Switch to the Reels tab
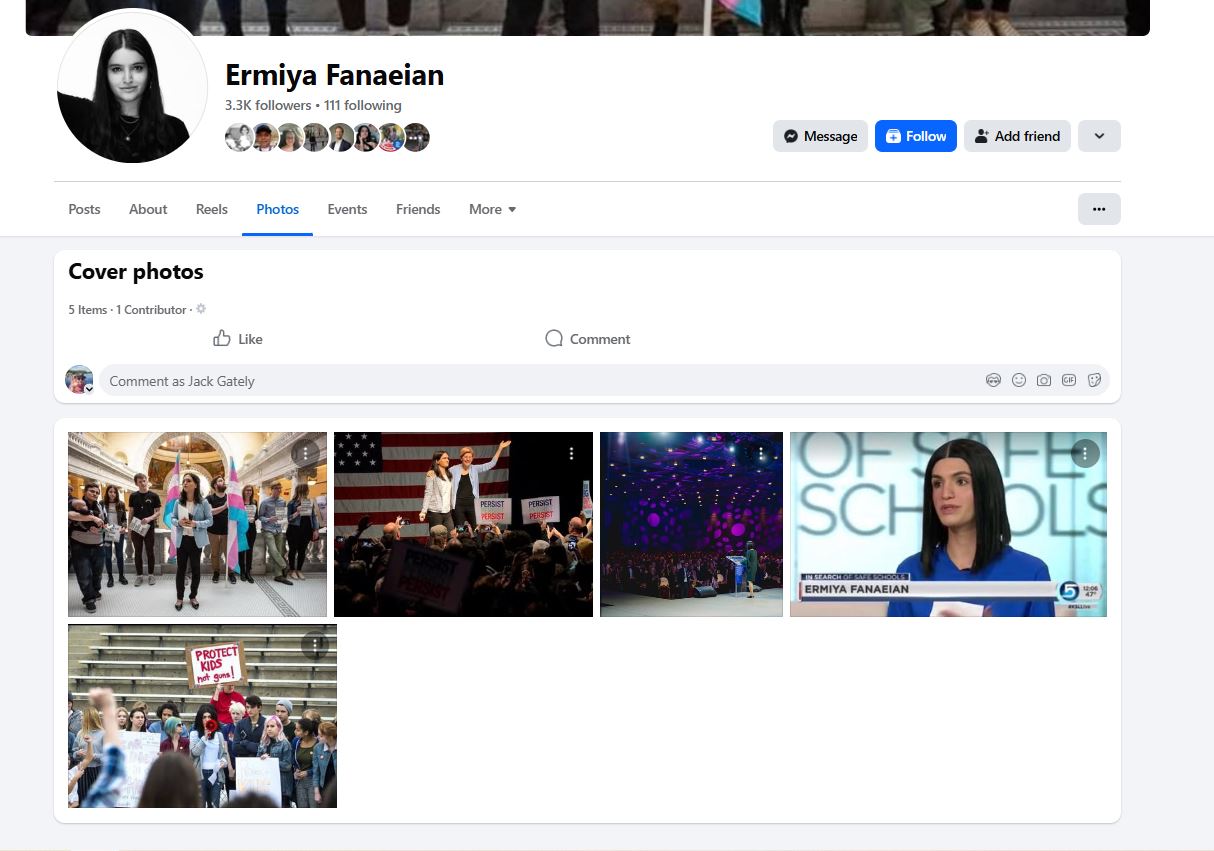1214x851 pixels. (212, 209)
